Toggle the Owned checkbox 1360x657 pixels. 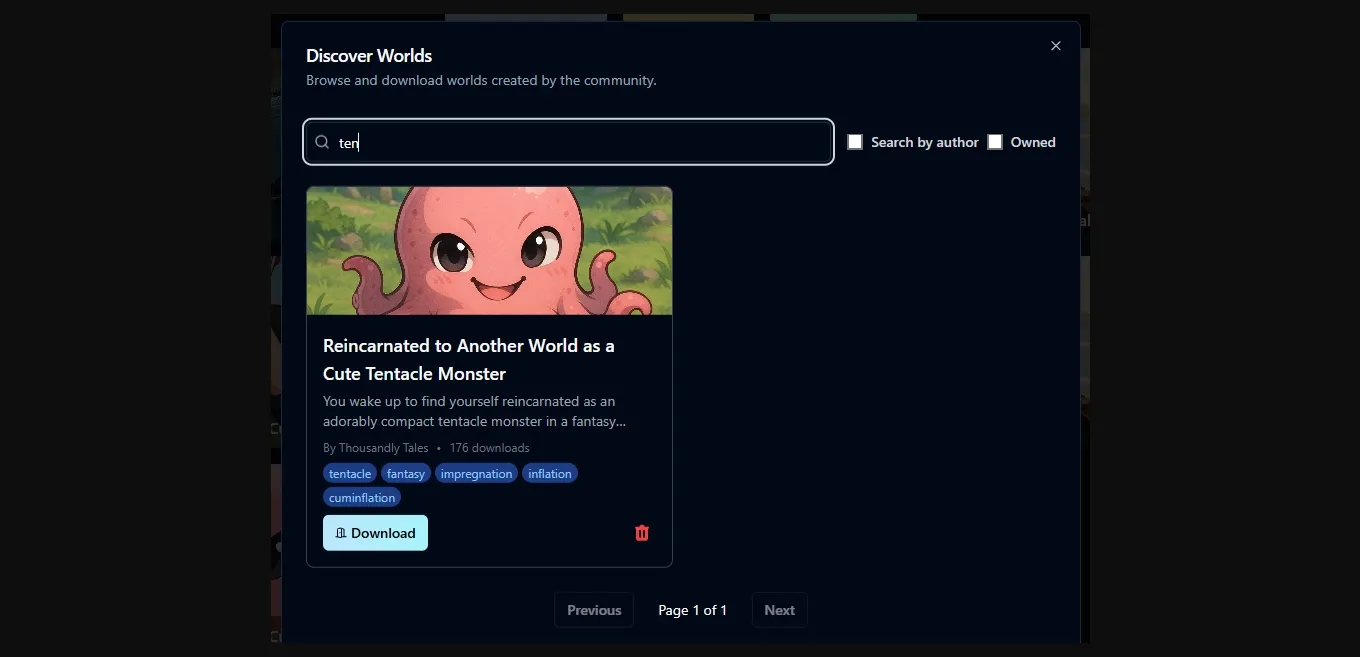click(995, 141)
